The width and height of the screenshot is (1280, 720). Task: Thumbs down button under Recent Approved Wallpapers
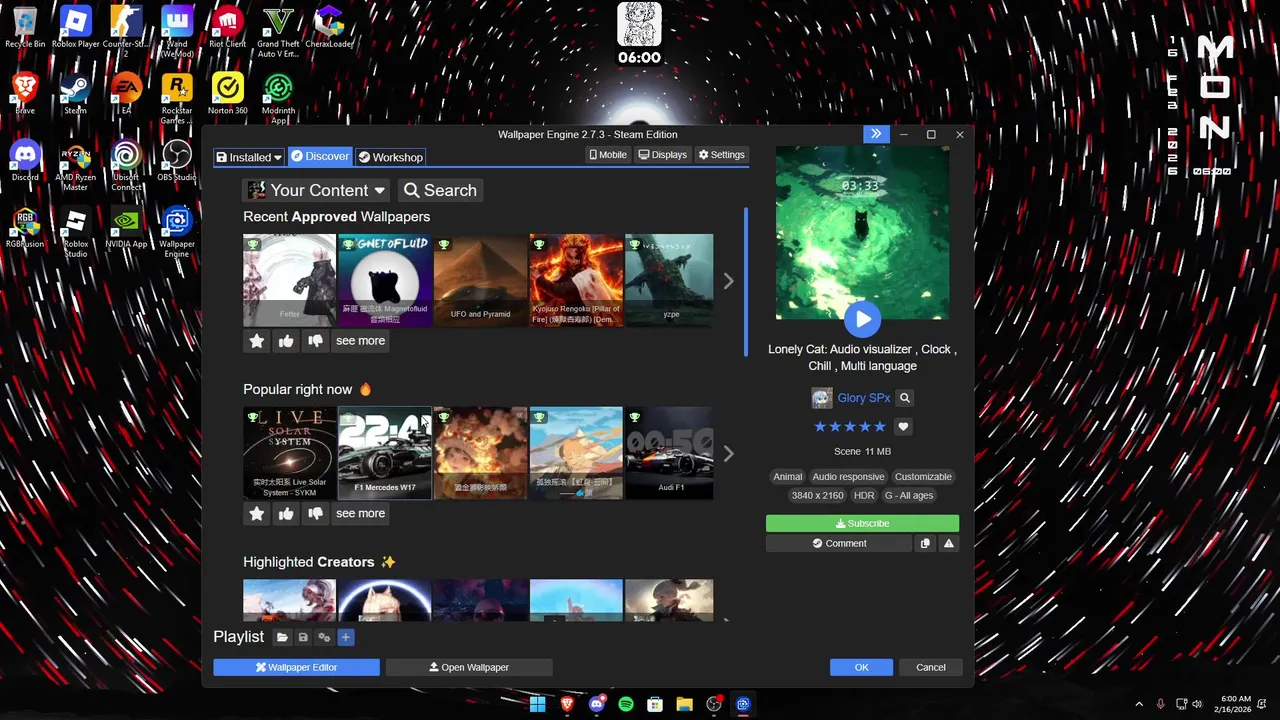[x=315, y=341]
